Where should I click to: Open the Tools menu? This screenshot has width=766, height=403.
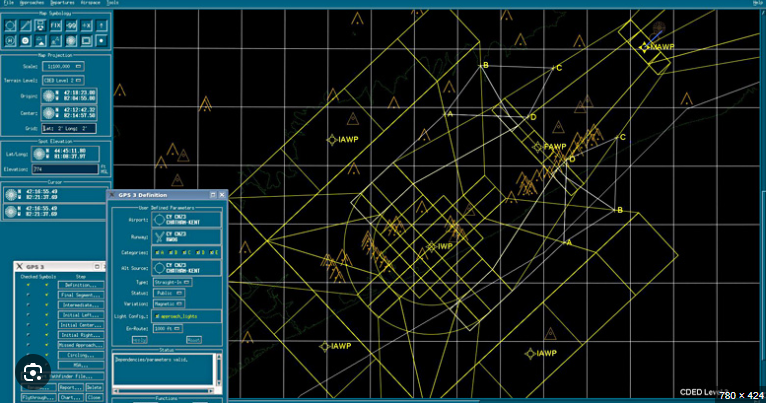click(113, 2)
